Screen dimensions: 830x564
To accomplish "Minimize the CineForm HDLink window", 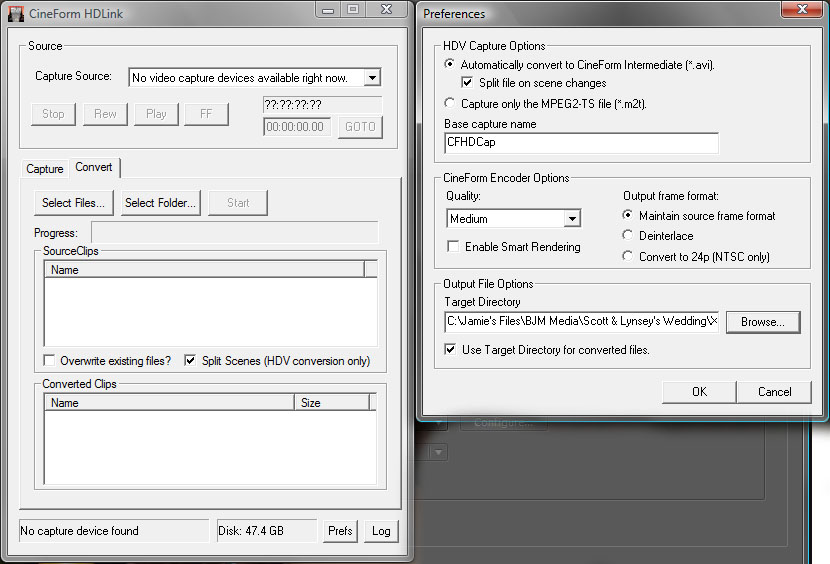I will point(328,10).
